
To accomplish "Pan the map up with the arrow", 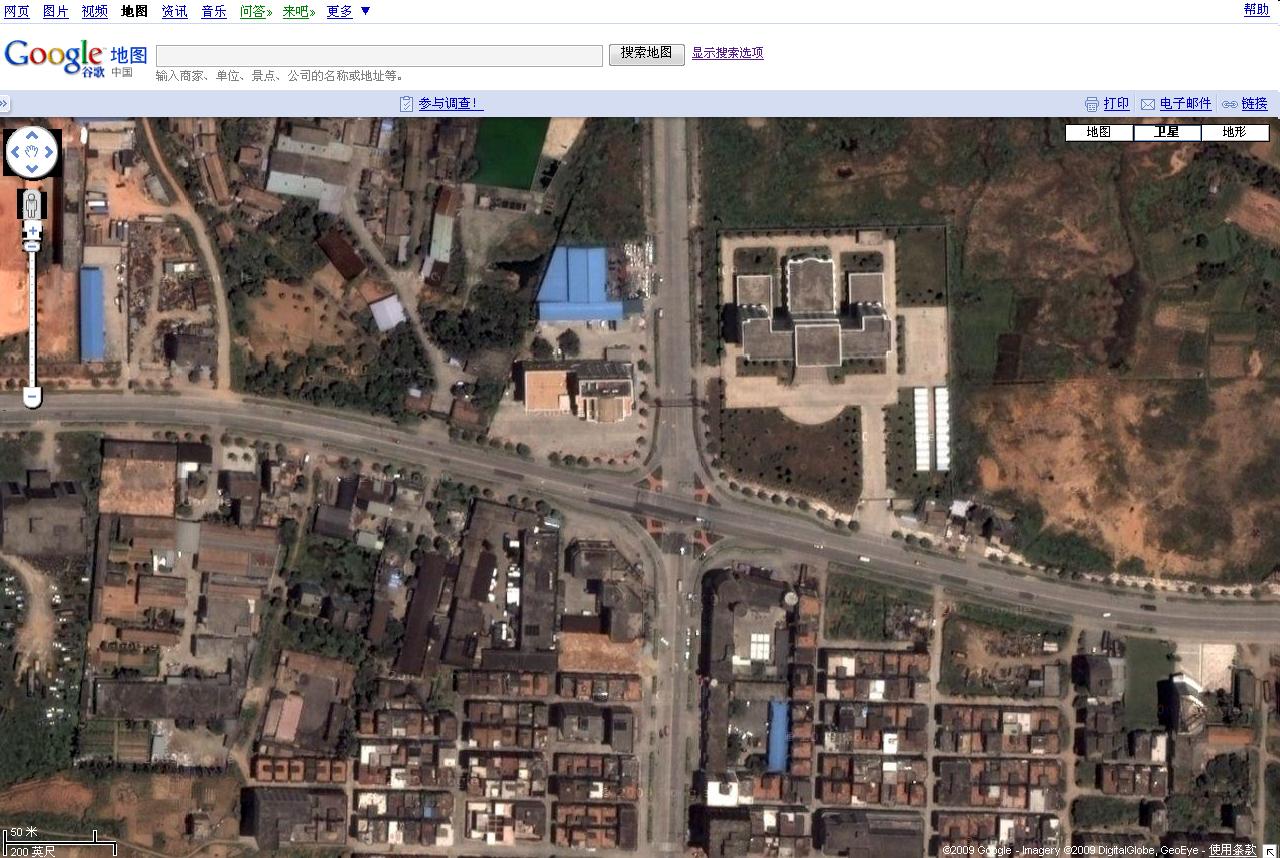I will click(32, 135).
